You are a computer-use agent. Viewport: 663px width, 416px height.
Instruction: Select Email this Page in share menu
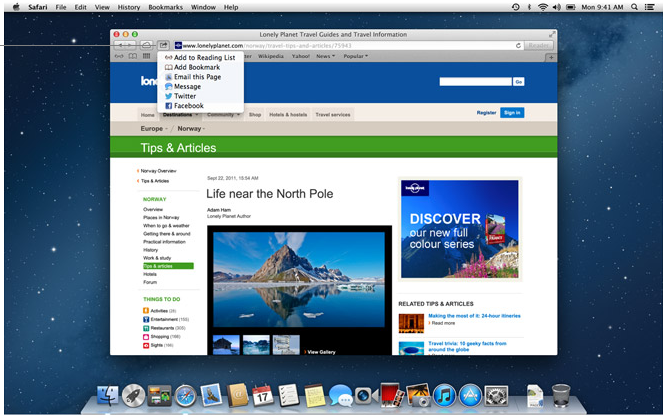pos(200,77)
